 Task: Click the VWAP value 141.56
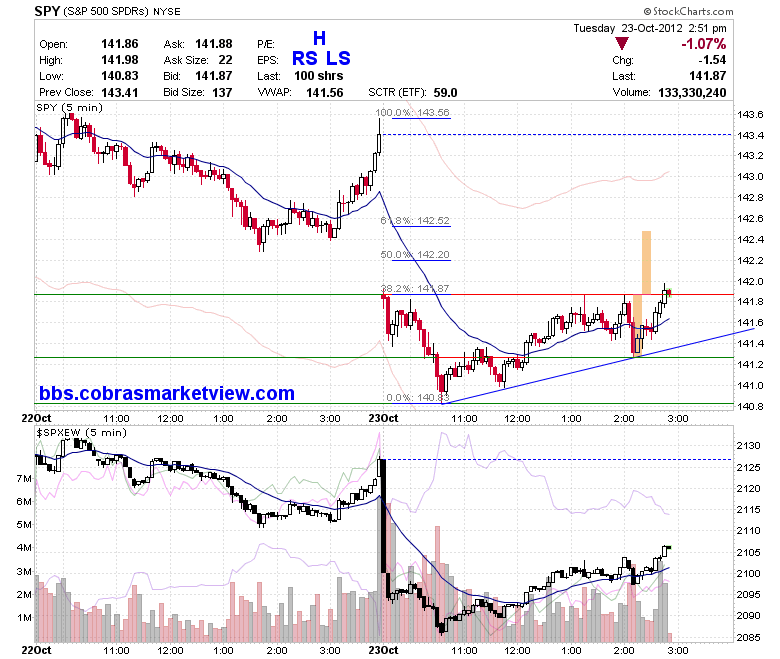click(x=324, y=93)
